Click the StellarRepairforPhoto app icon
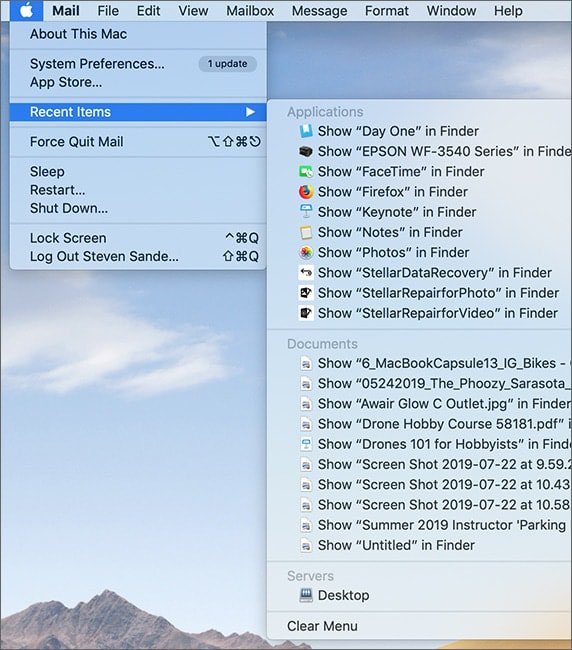 point(306,293)
